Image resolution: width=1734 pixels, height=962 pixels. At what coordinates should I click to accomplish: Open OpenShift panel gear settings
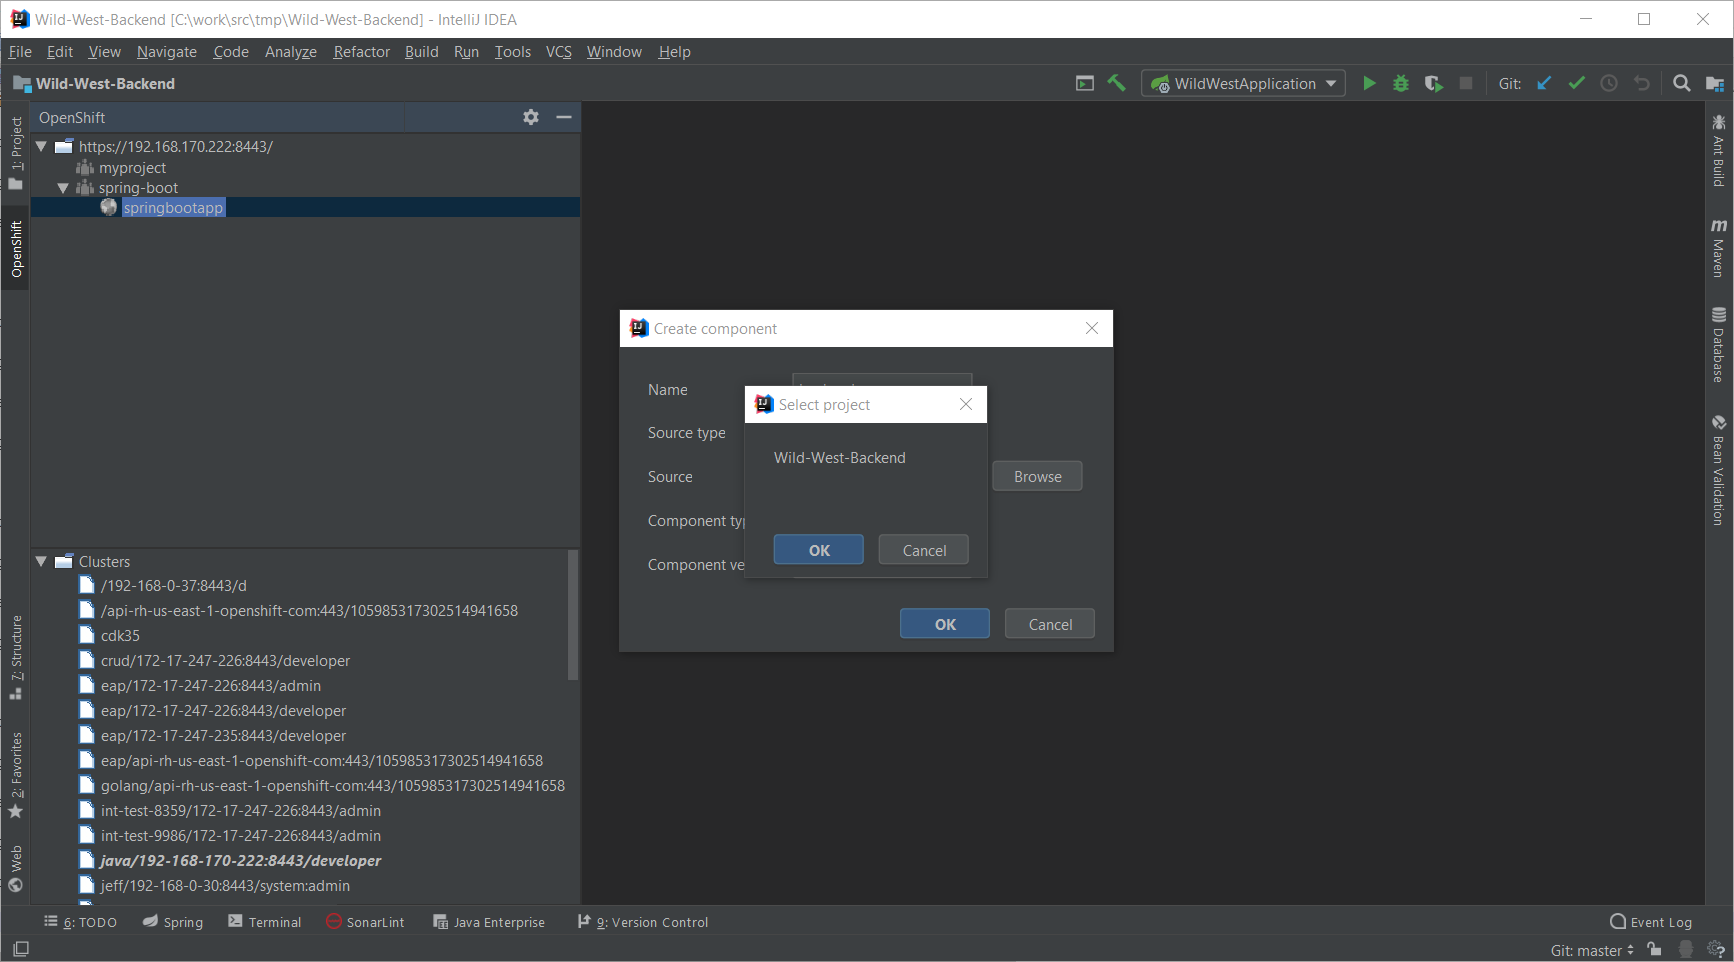(531, 117)
